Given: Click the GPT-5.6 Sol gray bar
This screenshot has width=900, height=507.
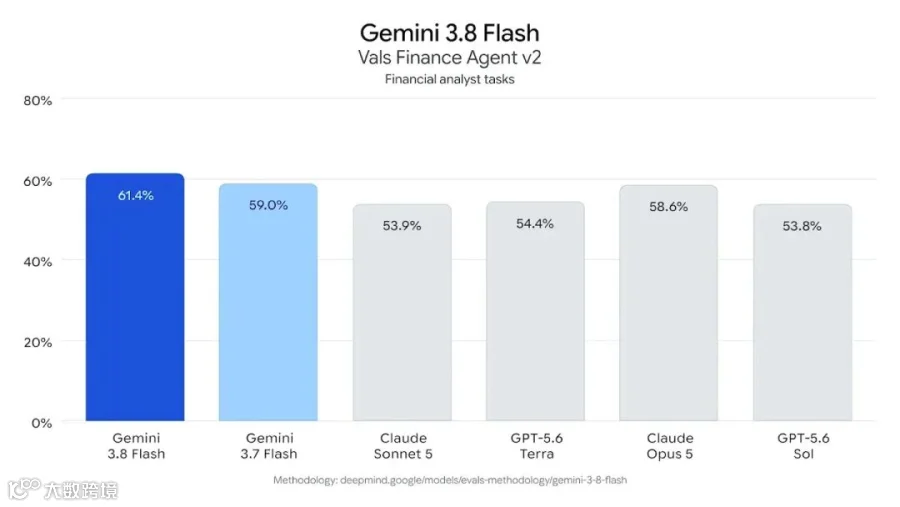Looking at the screenshot, I should (802, 312).
